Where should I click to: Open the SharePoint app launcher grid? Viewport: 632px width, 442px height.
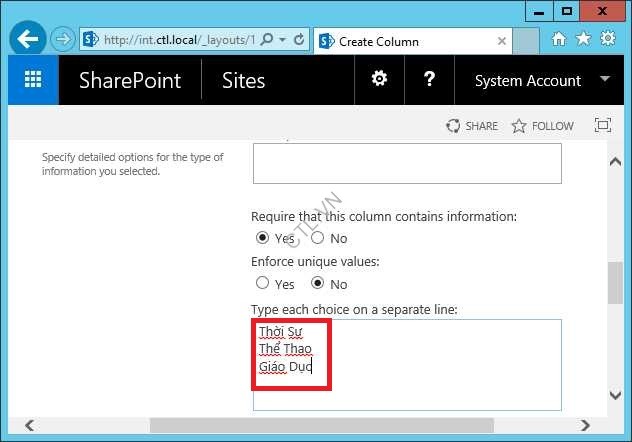point(33,81)
